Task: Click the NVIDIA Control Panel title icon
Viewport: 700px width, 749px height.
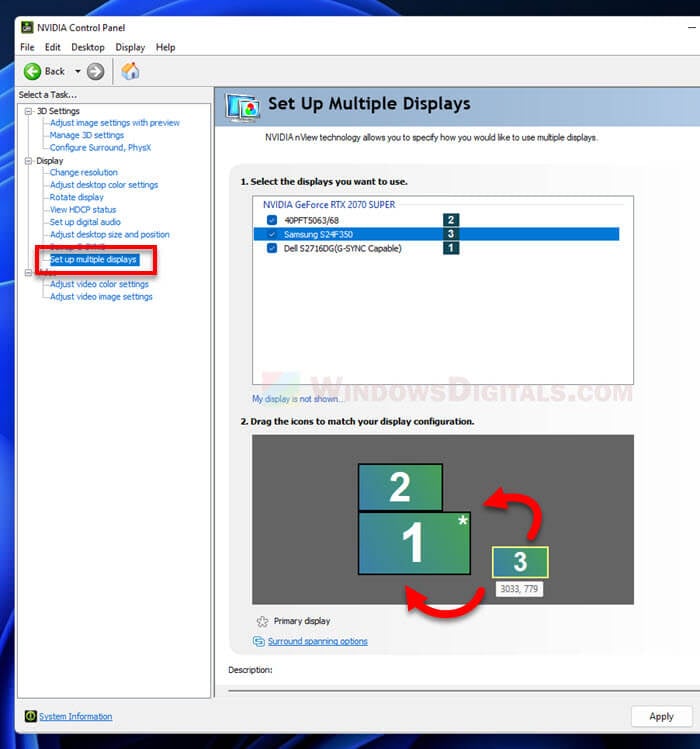Action: coord(27,28)
